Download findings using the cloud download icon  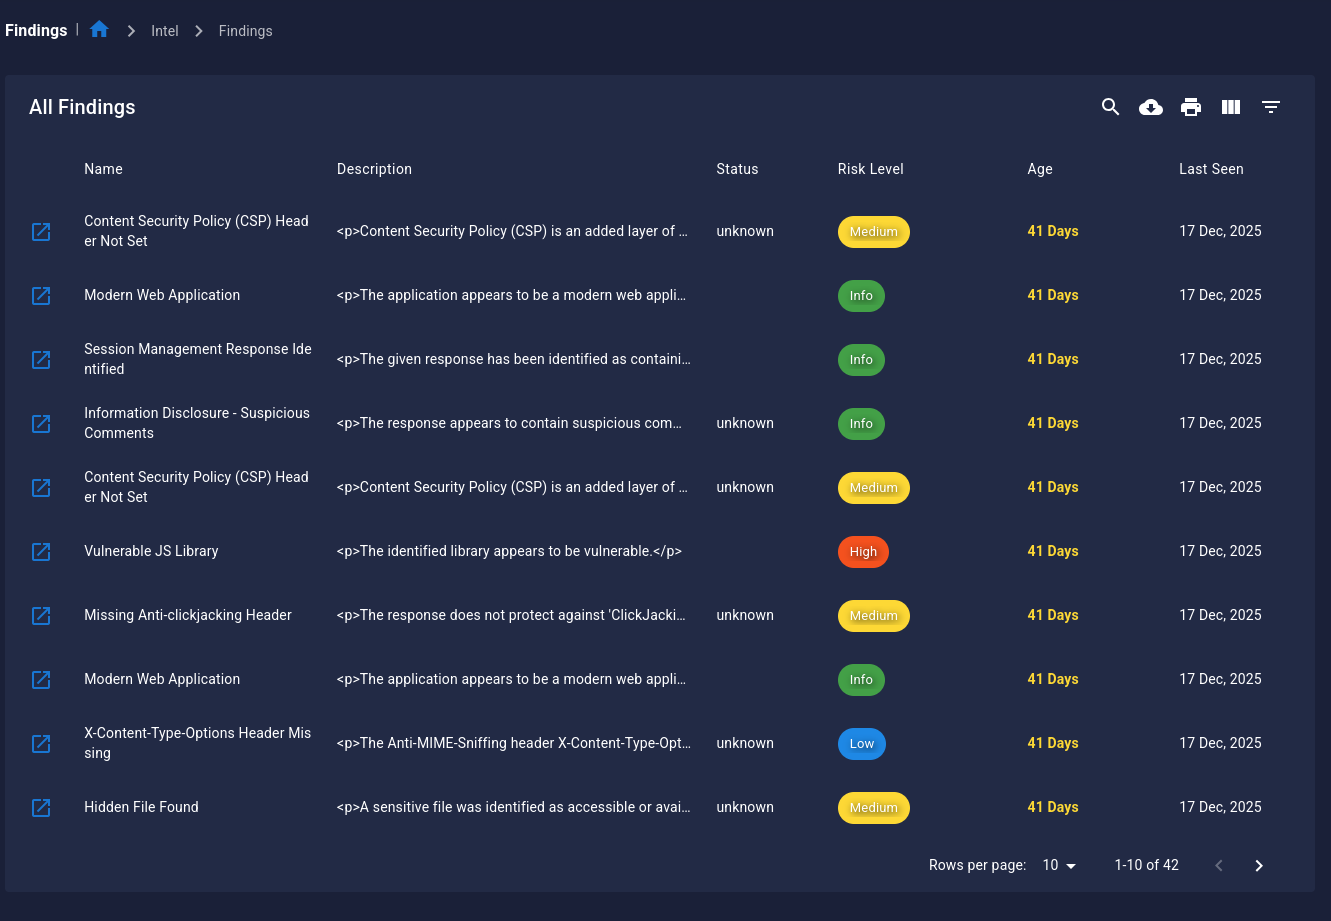(1151, 107)
